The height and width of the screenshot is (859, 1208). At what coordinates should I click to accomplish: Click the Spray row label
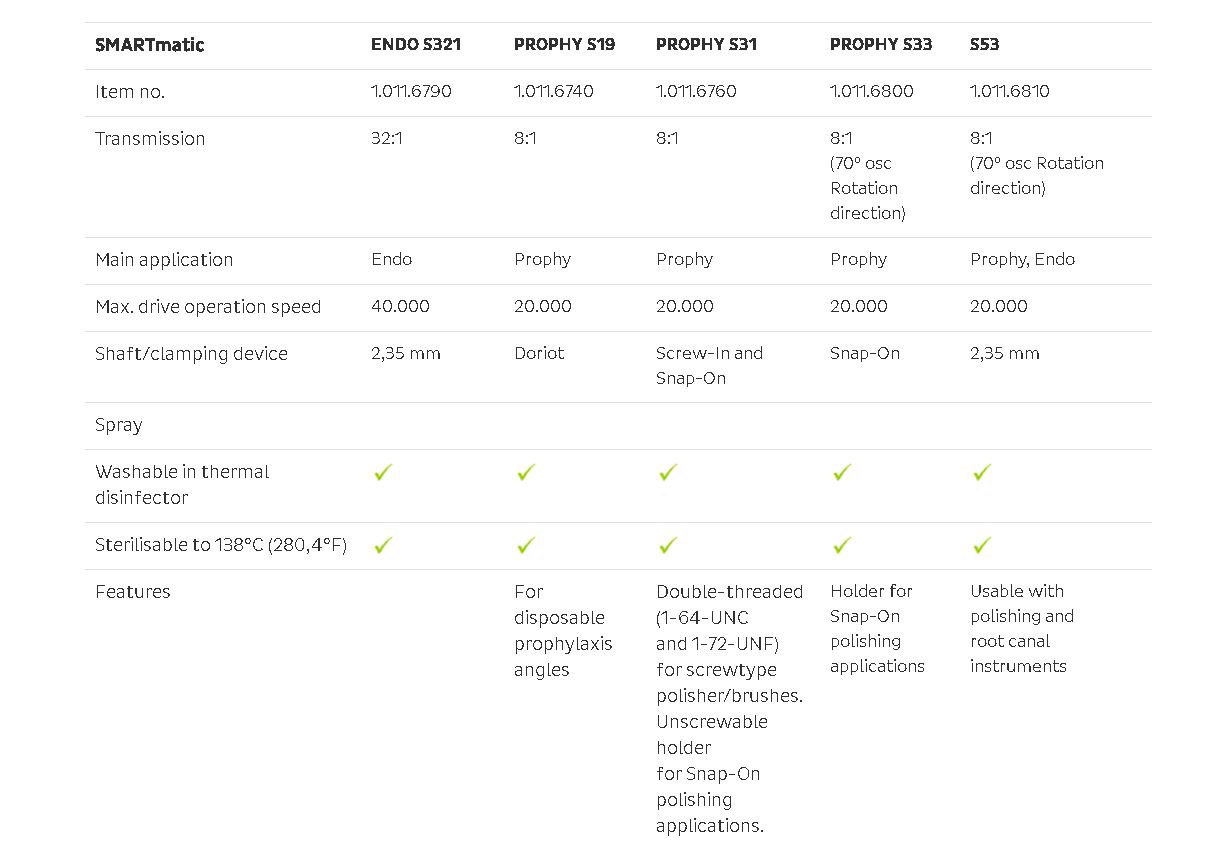click(119, 425)
